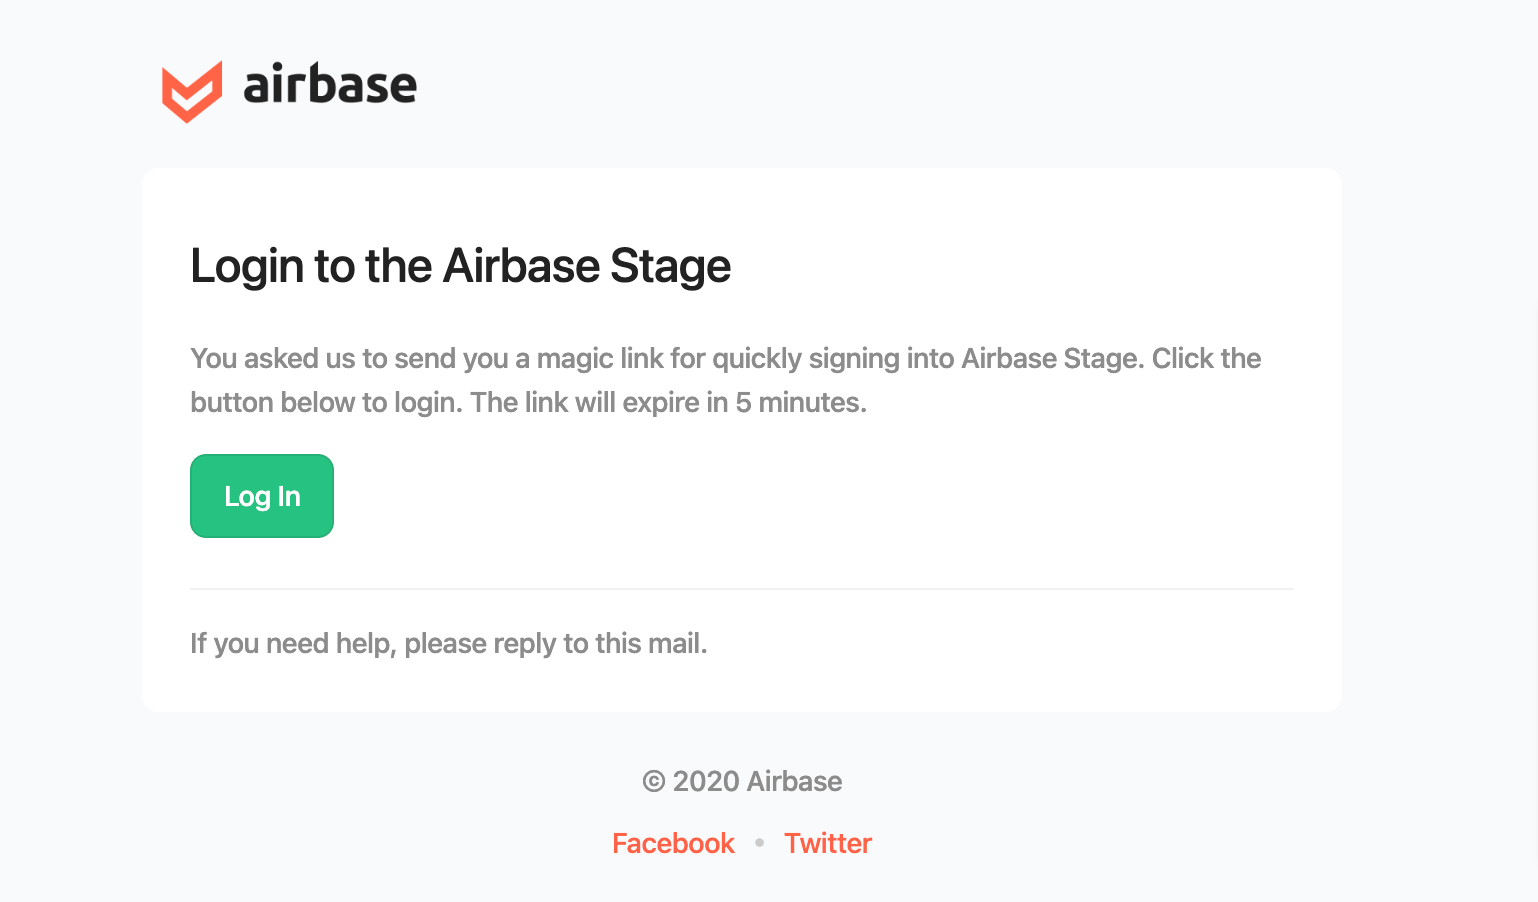This screenshot has width=1538, height=902.
Task: Open the Twitter link in footer
Action: click(828, 843)
